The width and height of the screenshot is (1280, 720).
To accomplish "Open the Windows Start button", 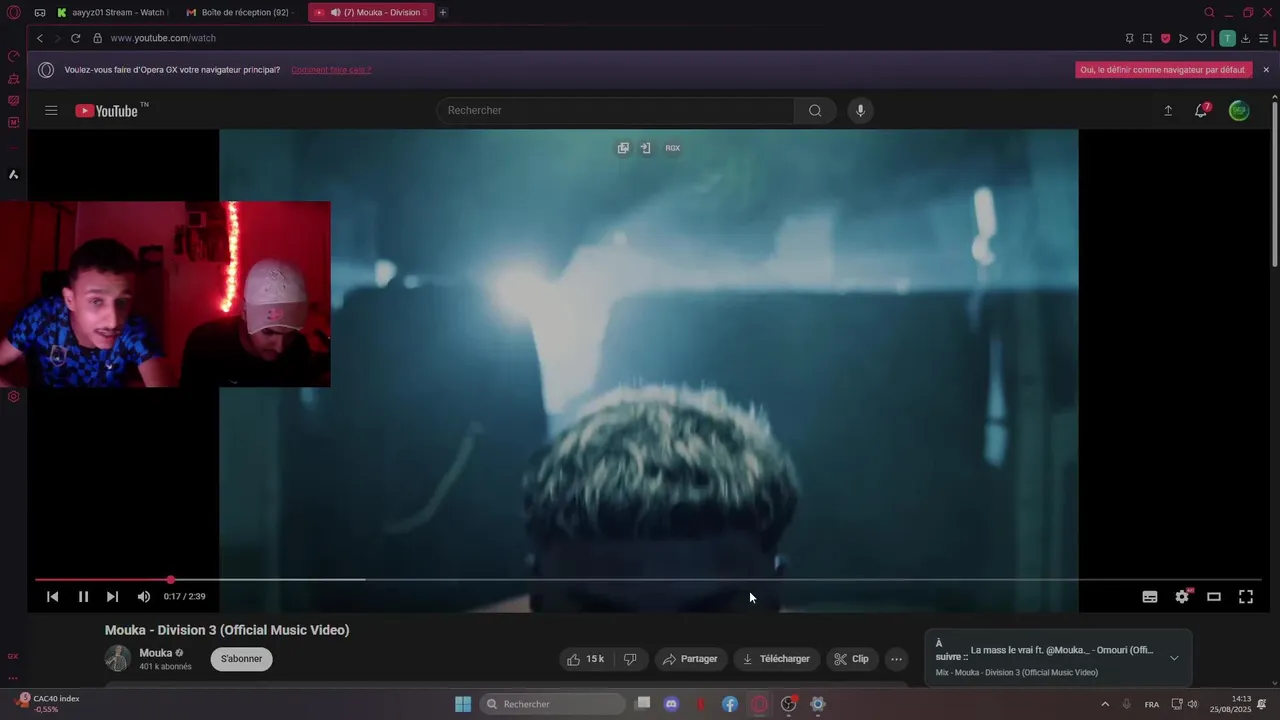I will coord(463,704).
